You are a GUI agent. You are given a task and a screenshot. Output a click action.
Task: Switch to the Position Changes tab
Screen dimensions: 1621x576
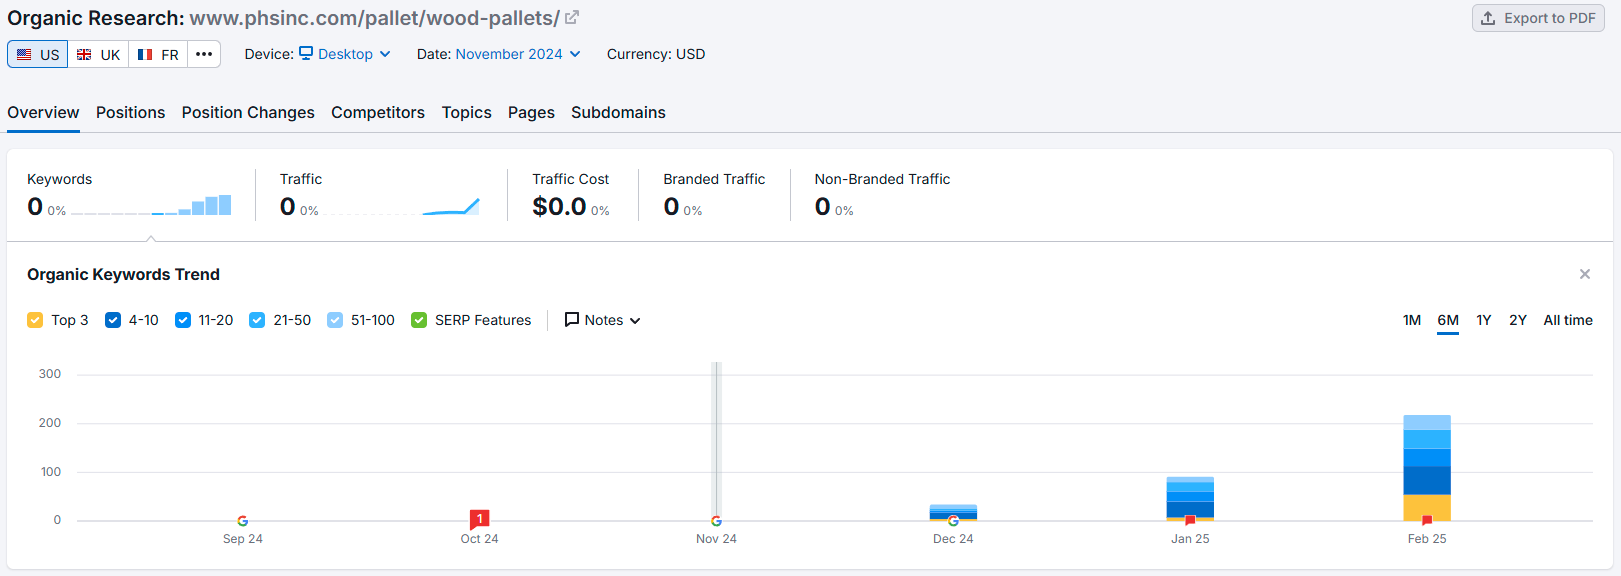coord(248,112)
